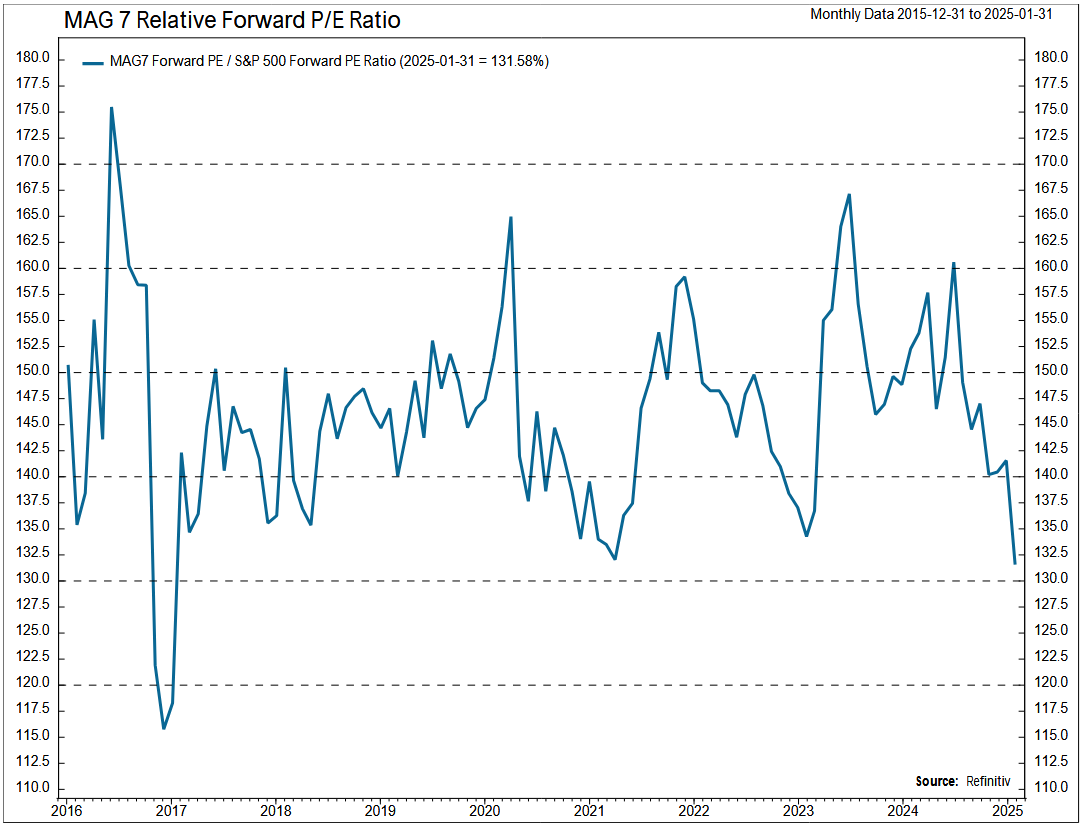Screen dimensions: 1083x823
Task: Click the 2023 peak of the blue line
Action: [x=849, y=195]
